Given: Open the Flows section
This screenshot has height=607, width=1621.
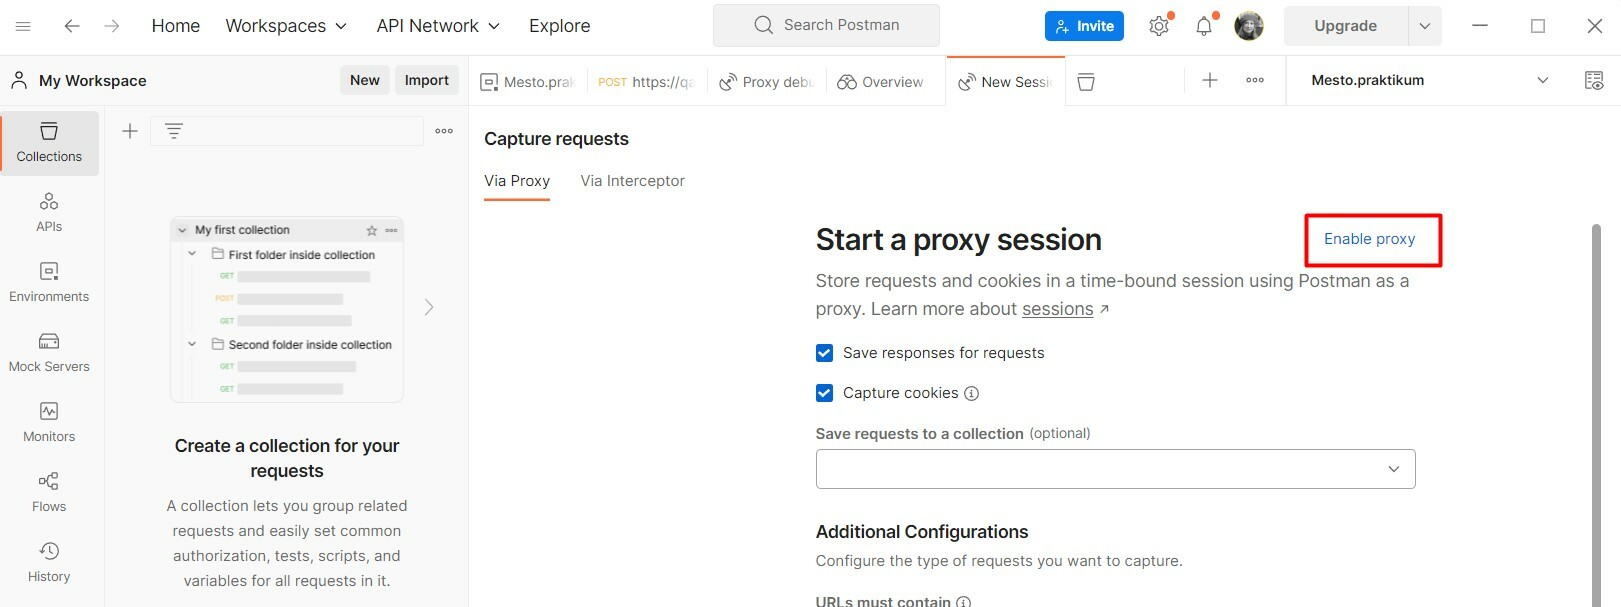Looking at the screenshot, I should pyautogui.click(x=49, y=493).
